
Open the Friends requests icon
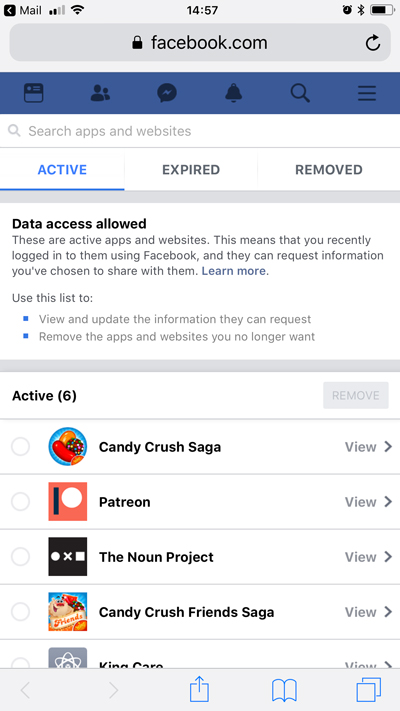click(100, 93)
